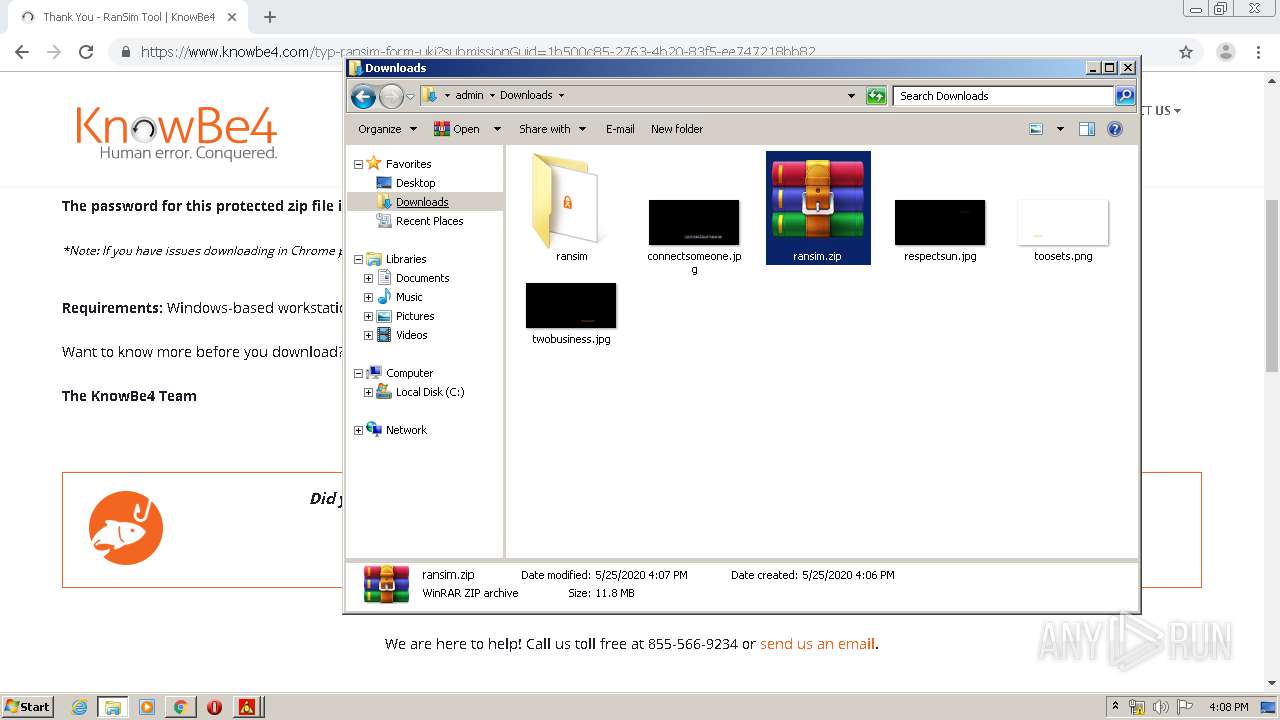Screen dimensions: 1280x720
Task: Open a new Chrome tab
Action: pos(270,17)
